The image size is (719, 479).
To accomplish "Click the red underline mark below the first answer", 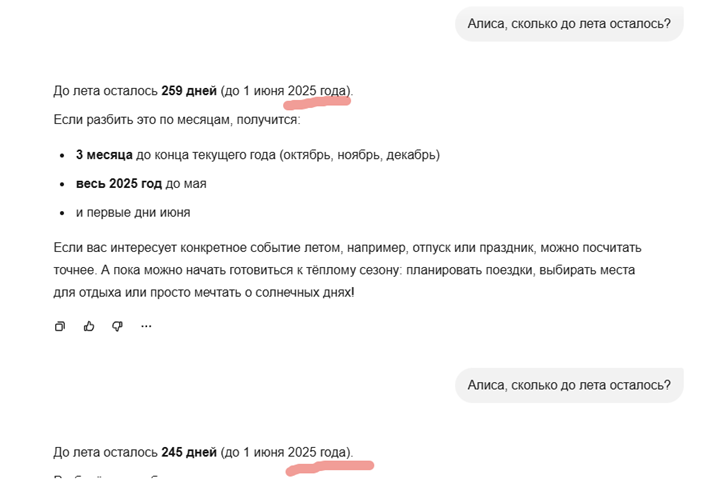I will click(x=317, y=103).
